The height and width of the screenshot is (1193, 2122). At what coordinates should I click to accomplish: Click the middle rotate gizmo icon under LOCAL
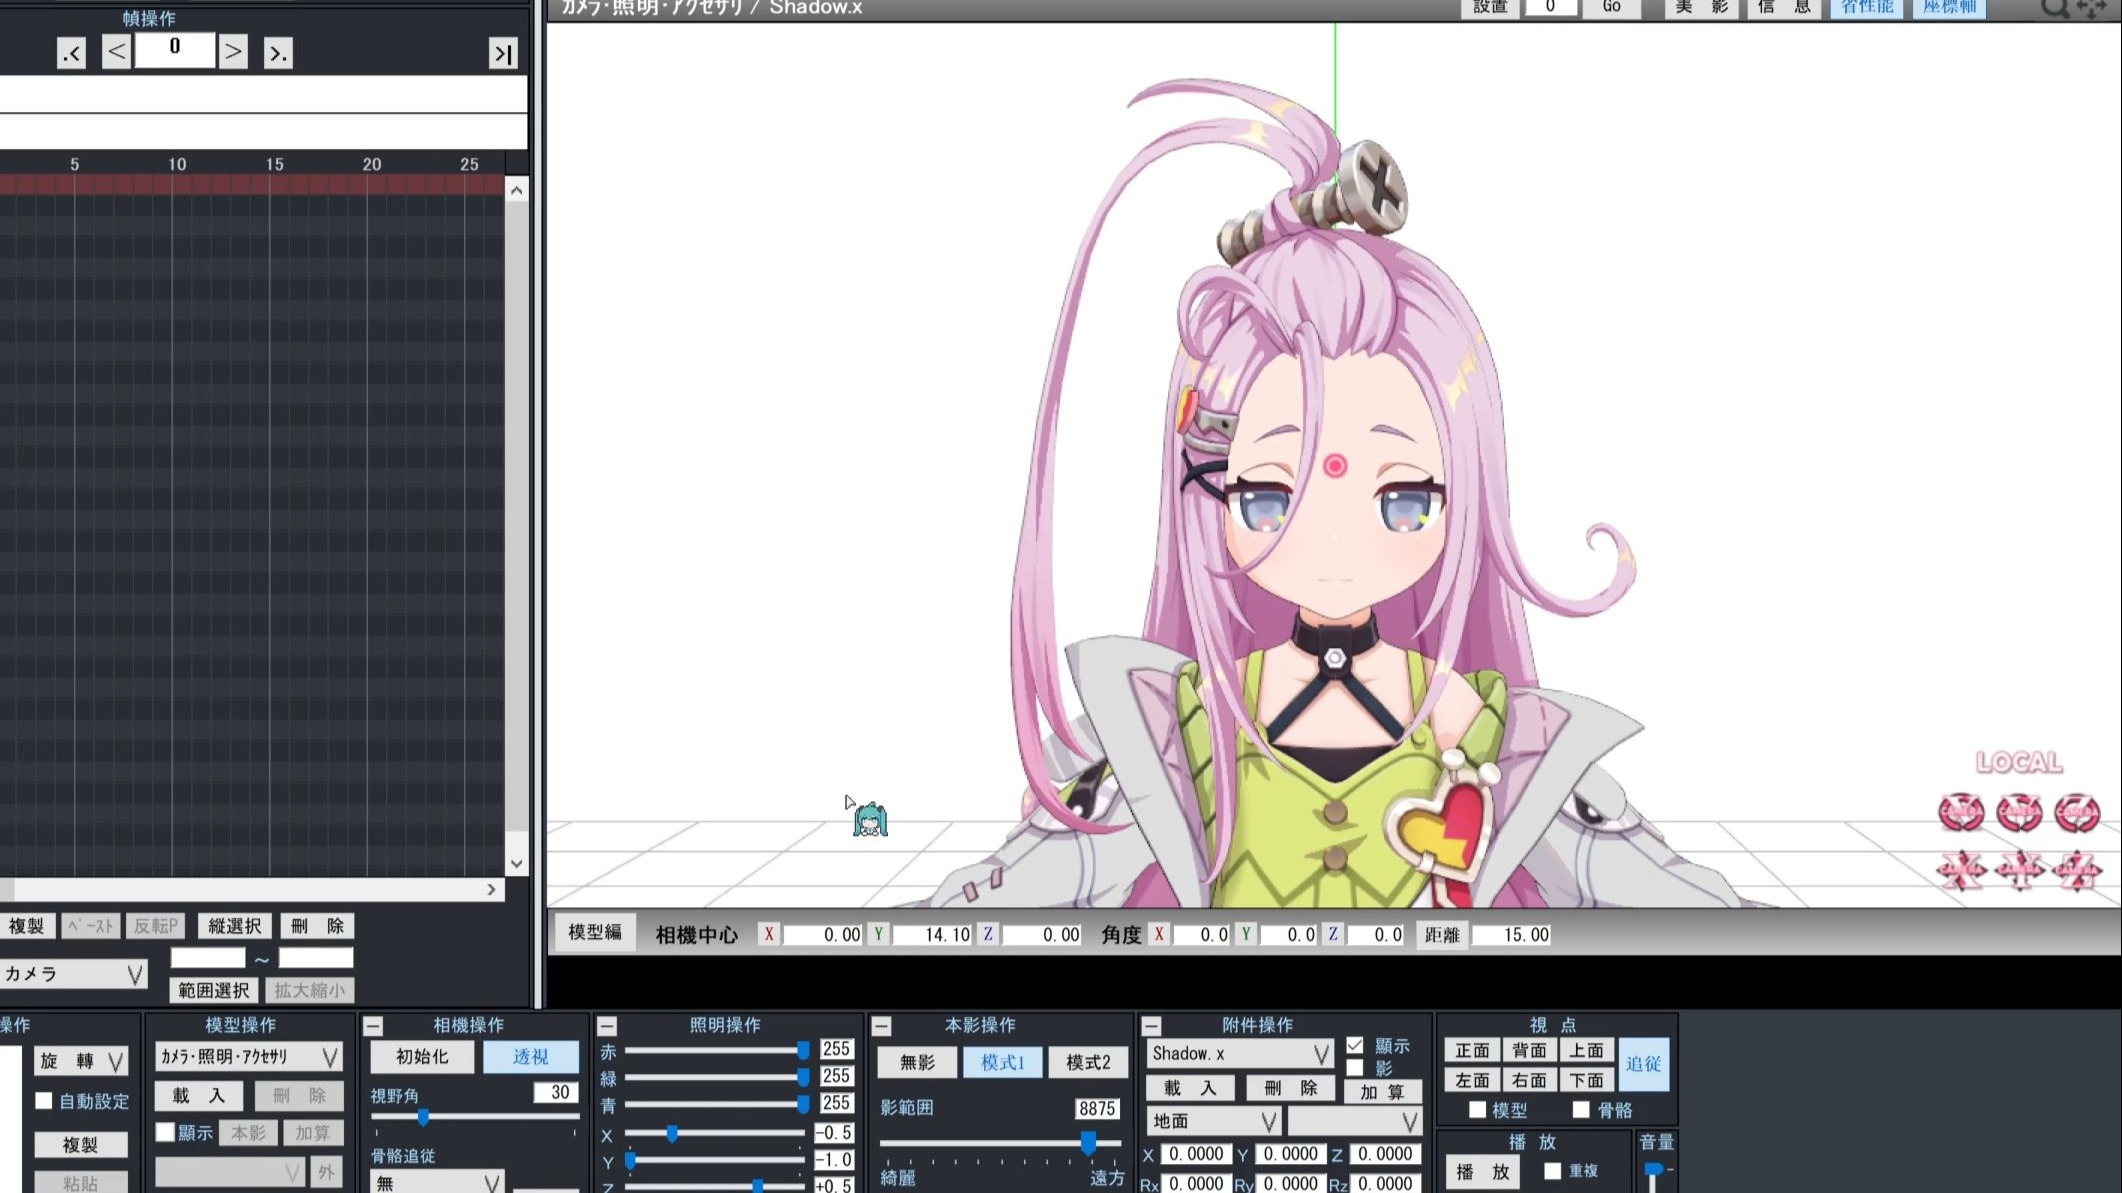click(x=2019, y=813)
